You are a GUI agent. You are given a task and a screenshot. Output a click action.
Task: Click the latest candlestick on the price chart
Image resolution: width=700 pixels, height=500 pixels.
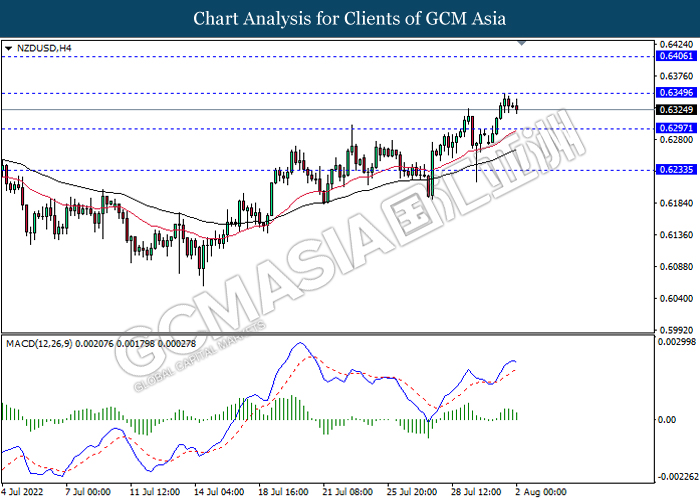pyautogui.click(x=517, y=107)
